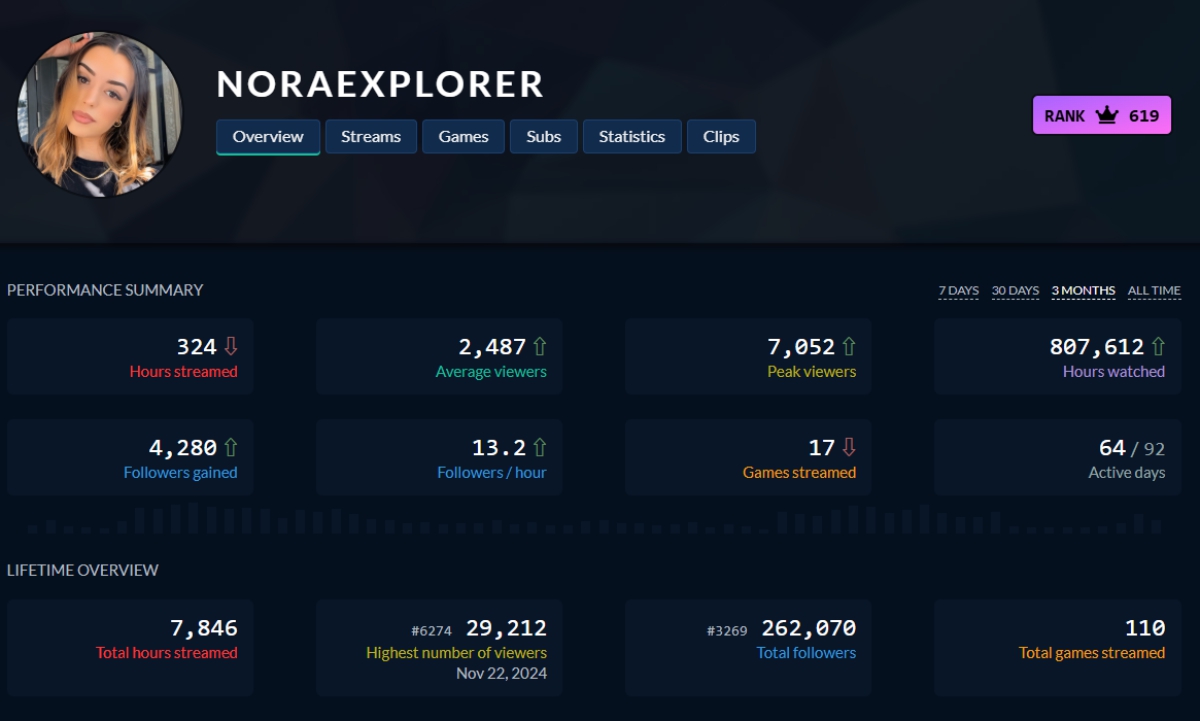The width and height of the screenshot is (1200, 721).
Task: Click the red down arrow beside Hours streamed
Action: tap(231, 347)
